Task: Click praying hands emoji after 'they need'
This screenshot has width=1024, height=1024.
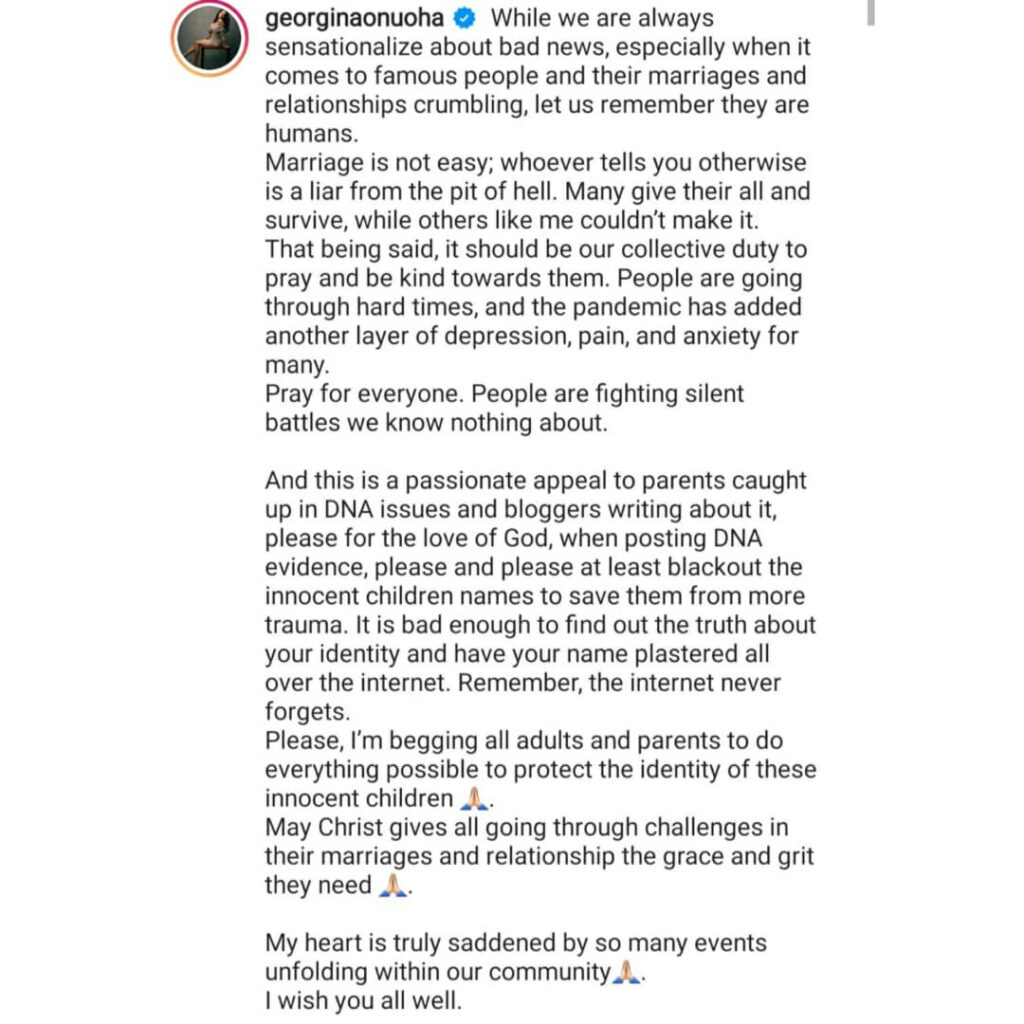Action: [394, 885]
